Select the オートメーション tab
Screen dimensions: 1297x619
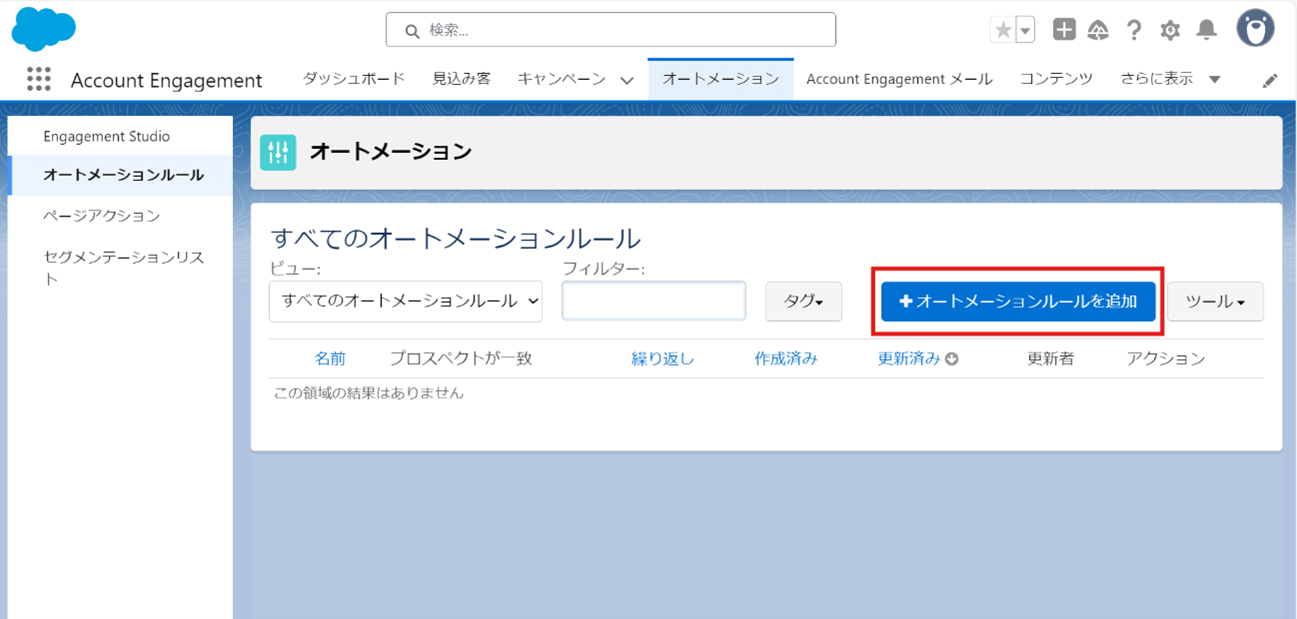[x=721, y=79]
